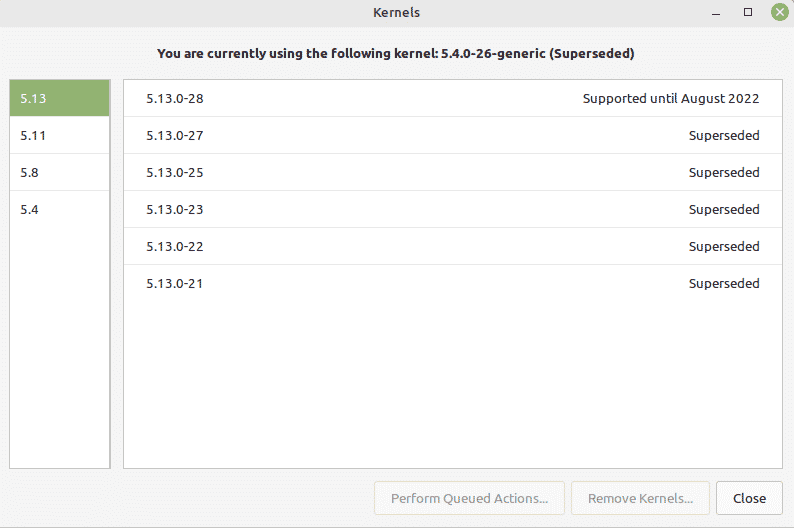Screen dimensions: 794x528
Task: Pick kernel 5.13.0-23 from list
Action: point(453,209)
